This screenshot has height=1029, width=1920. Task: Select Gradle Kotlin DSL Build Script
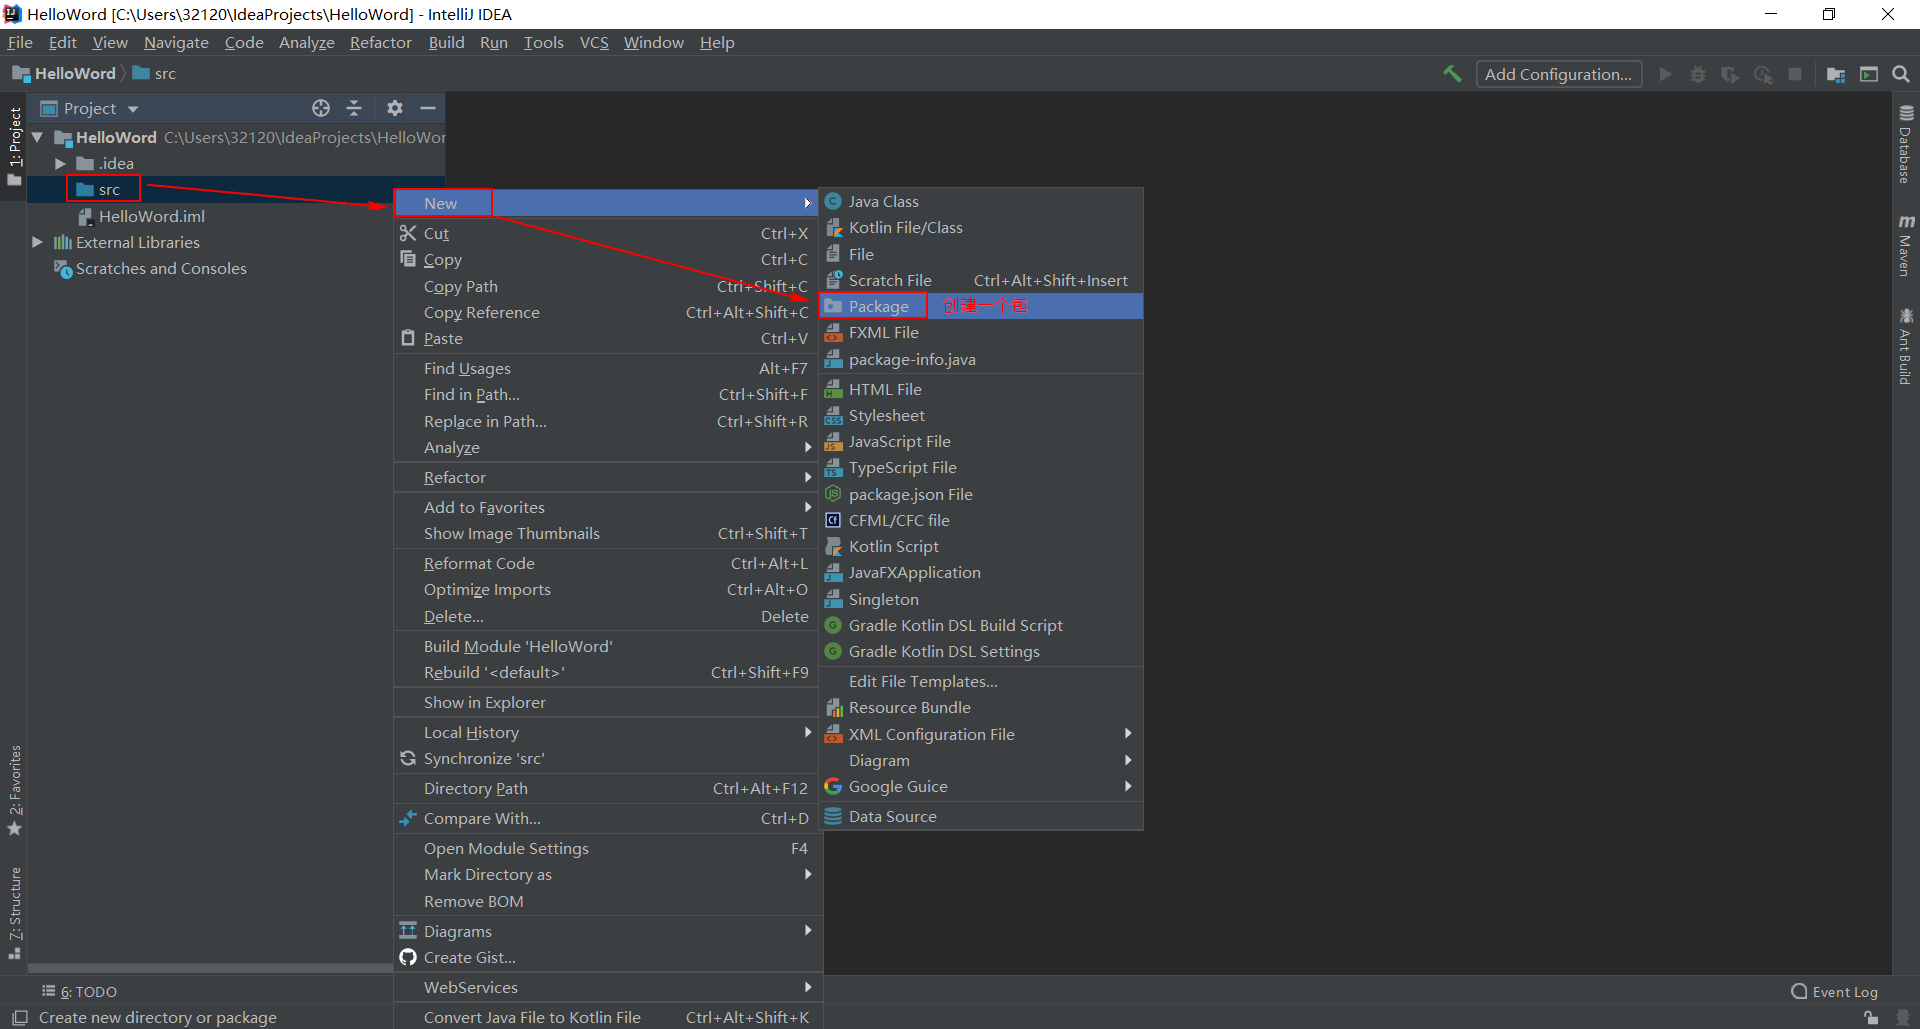(981, 625)
